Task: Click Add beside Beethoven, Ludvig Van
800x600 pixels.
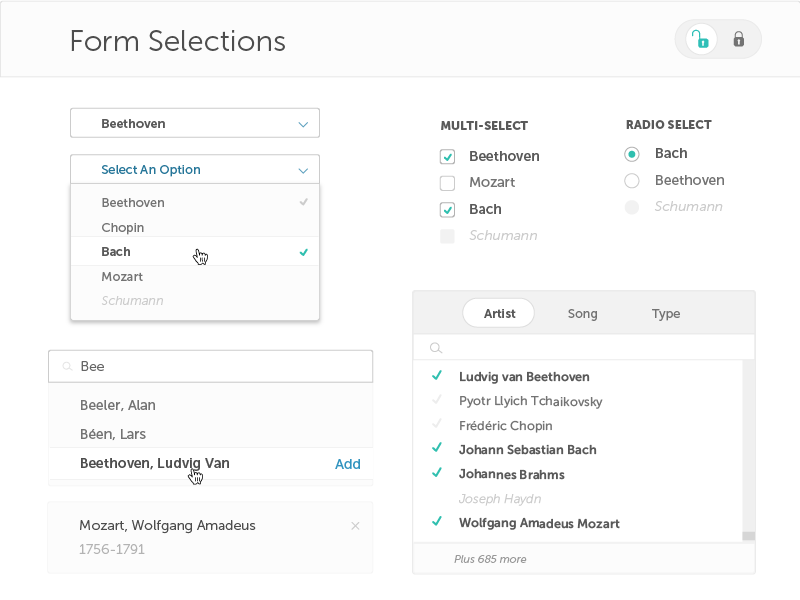Action: point(347,463)
